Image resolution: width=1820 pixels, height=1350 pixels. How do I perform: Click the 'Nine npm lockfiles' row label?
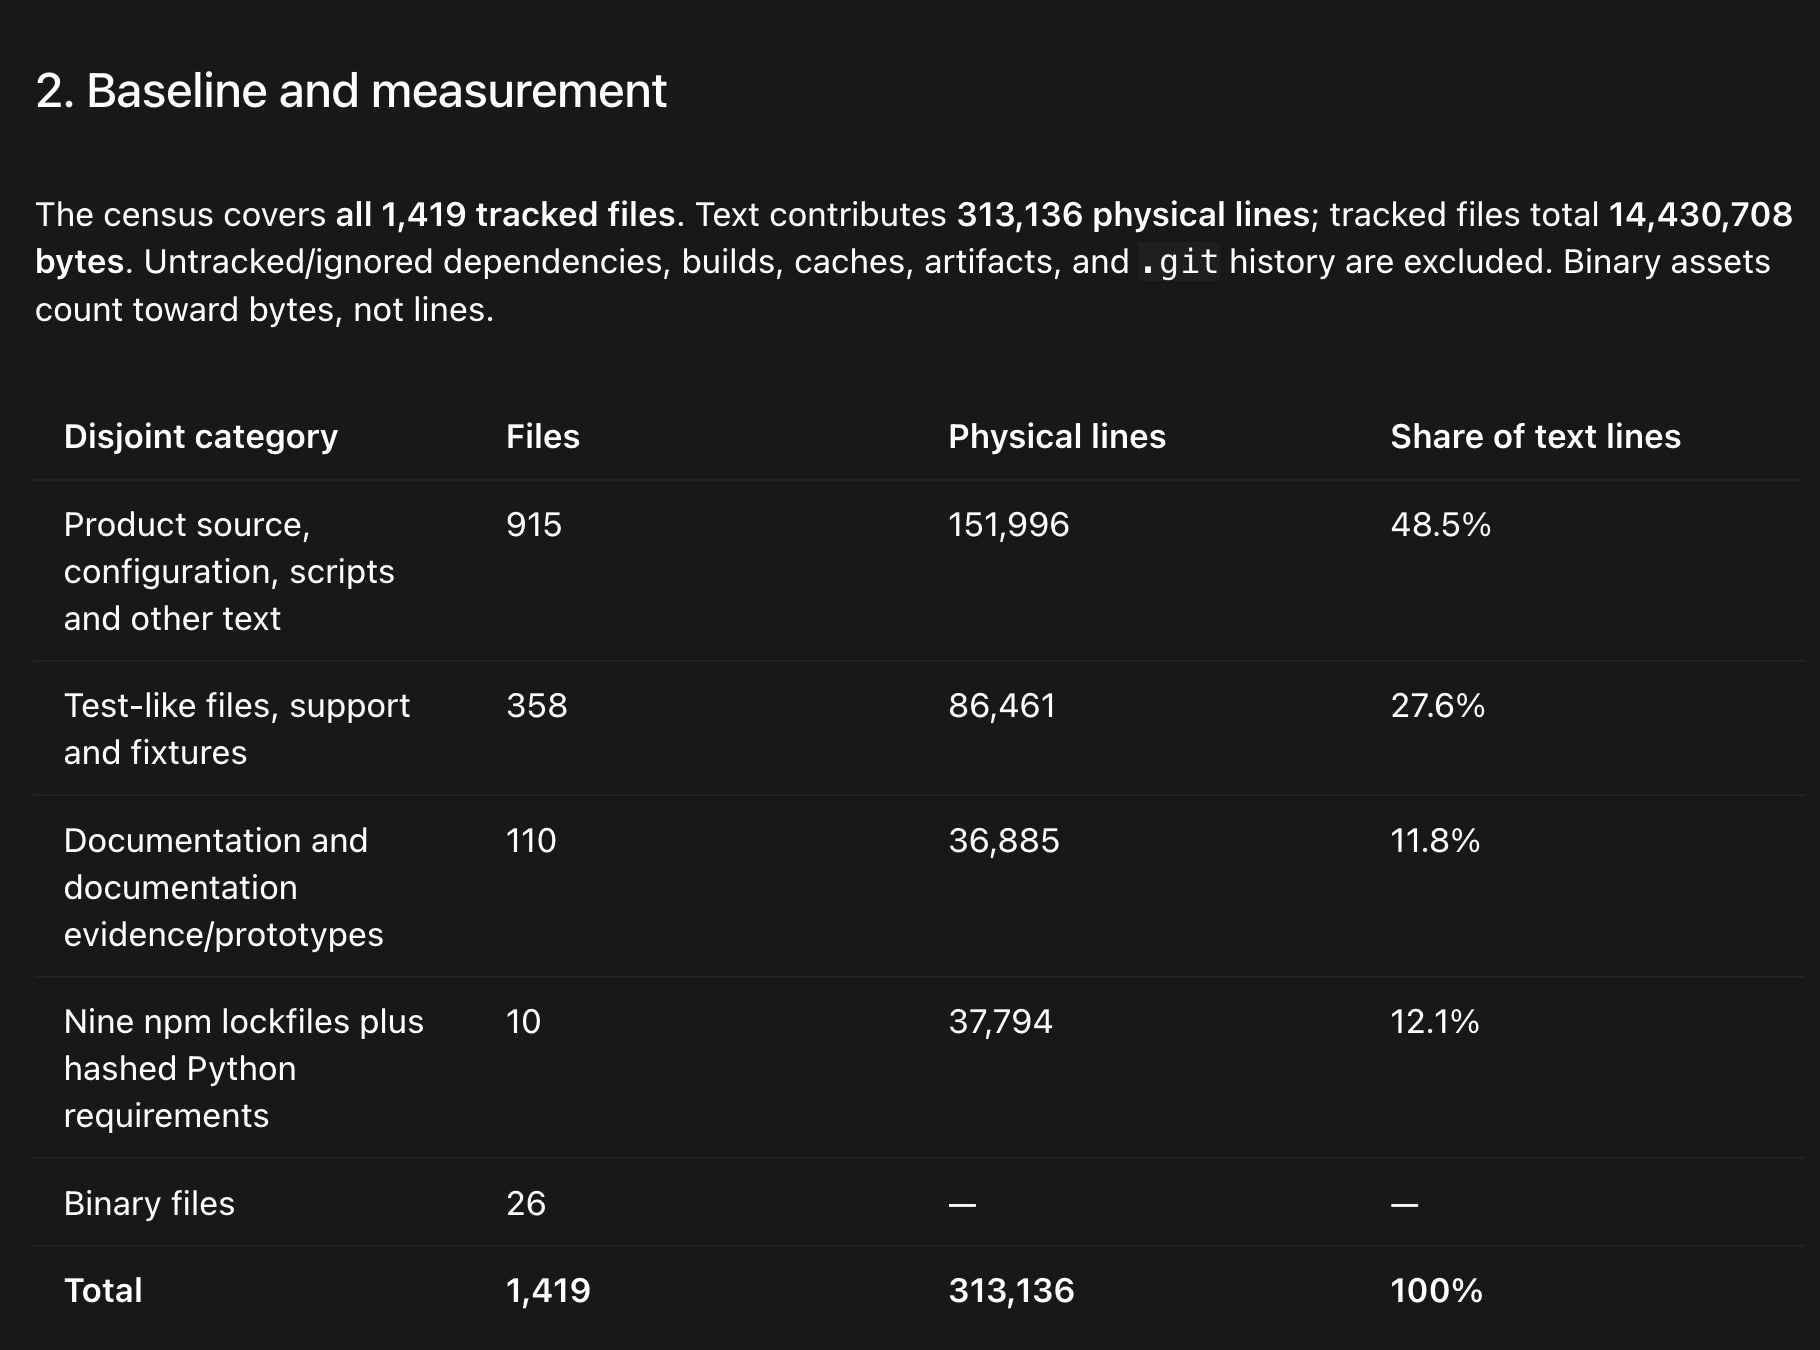point(244,1068)
